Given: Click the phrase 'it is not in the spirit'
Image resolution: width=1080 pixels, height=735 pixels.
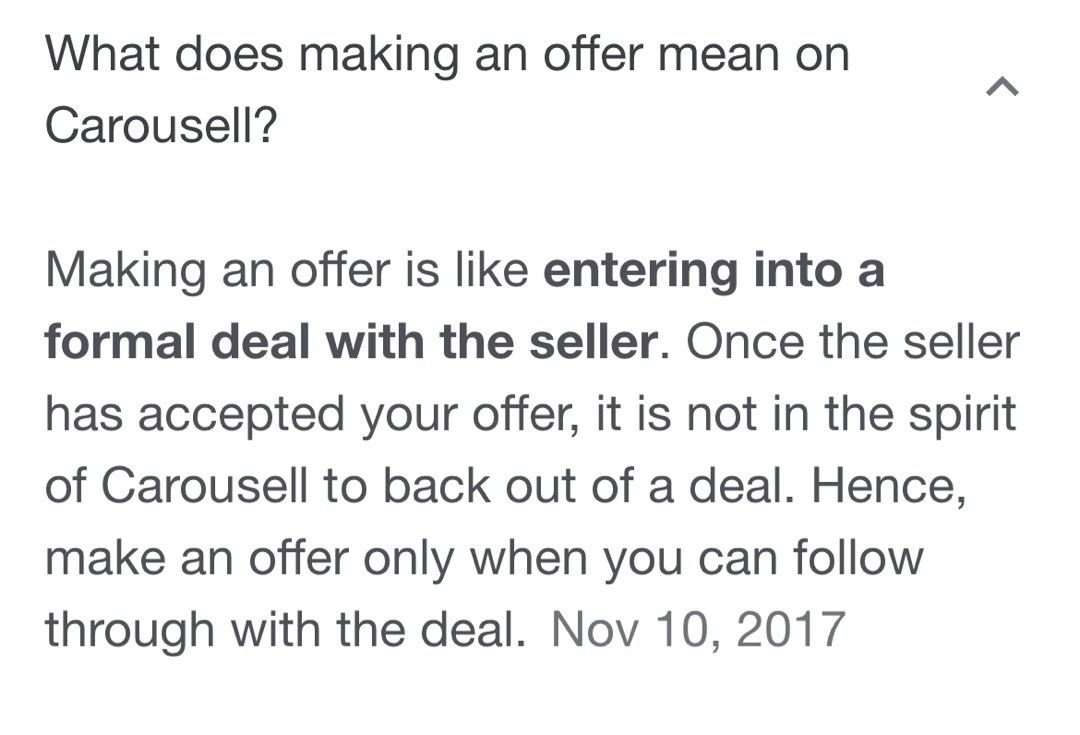Looking at the screenshot, I should (806, 415).
